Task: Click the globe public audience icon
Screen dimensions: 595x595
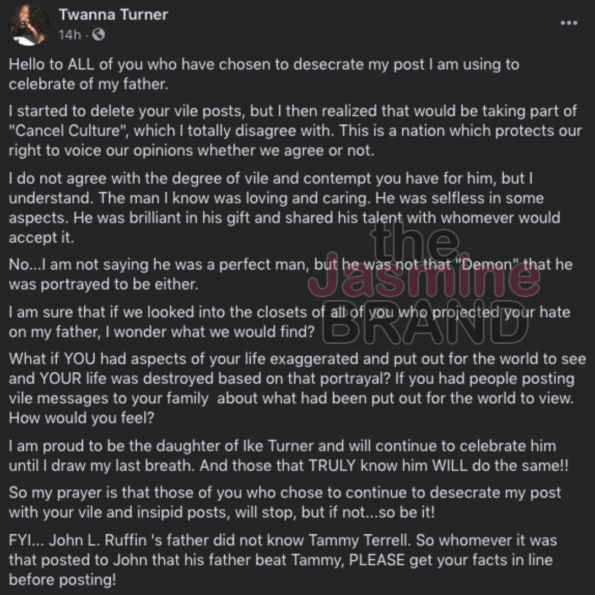Action: 98,35
